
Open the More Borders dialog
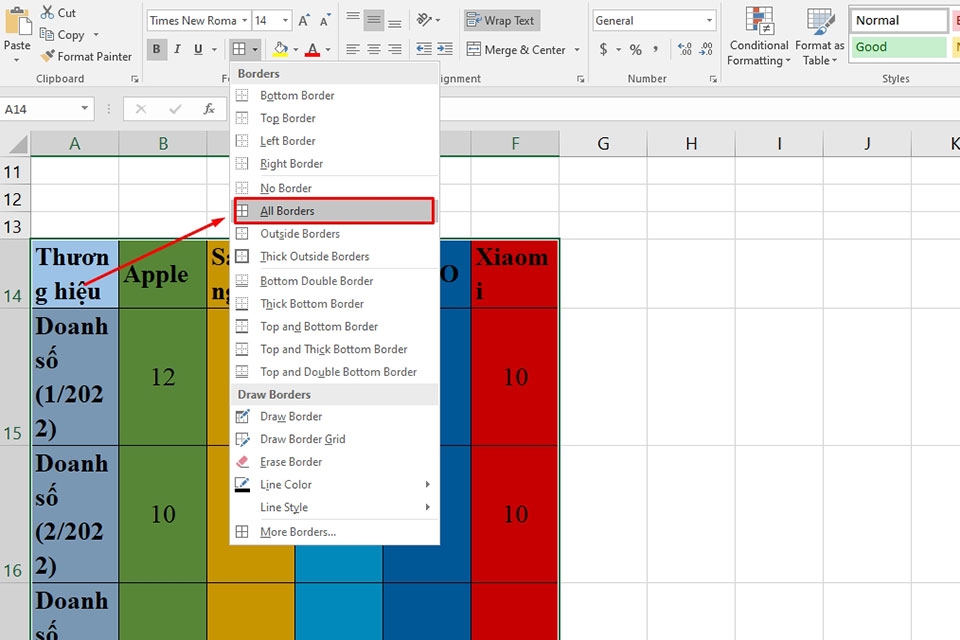click(x=297, y=532)
